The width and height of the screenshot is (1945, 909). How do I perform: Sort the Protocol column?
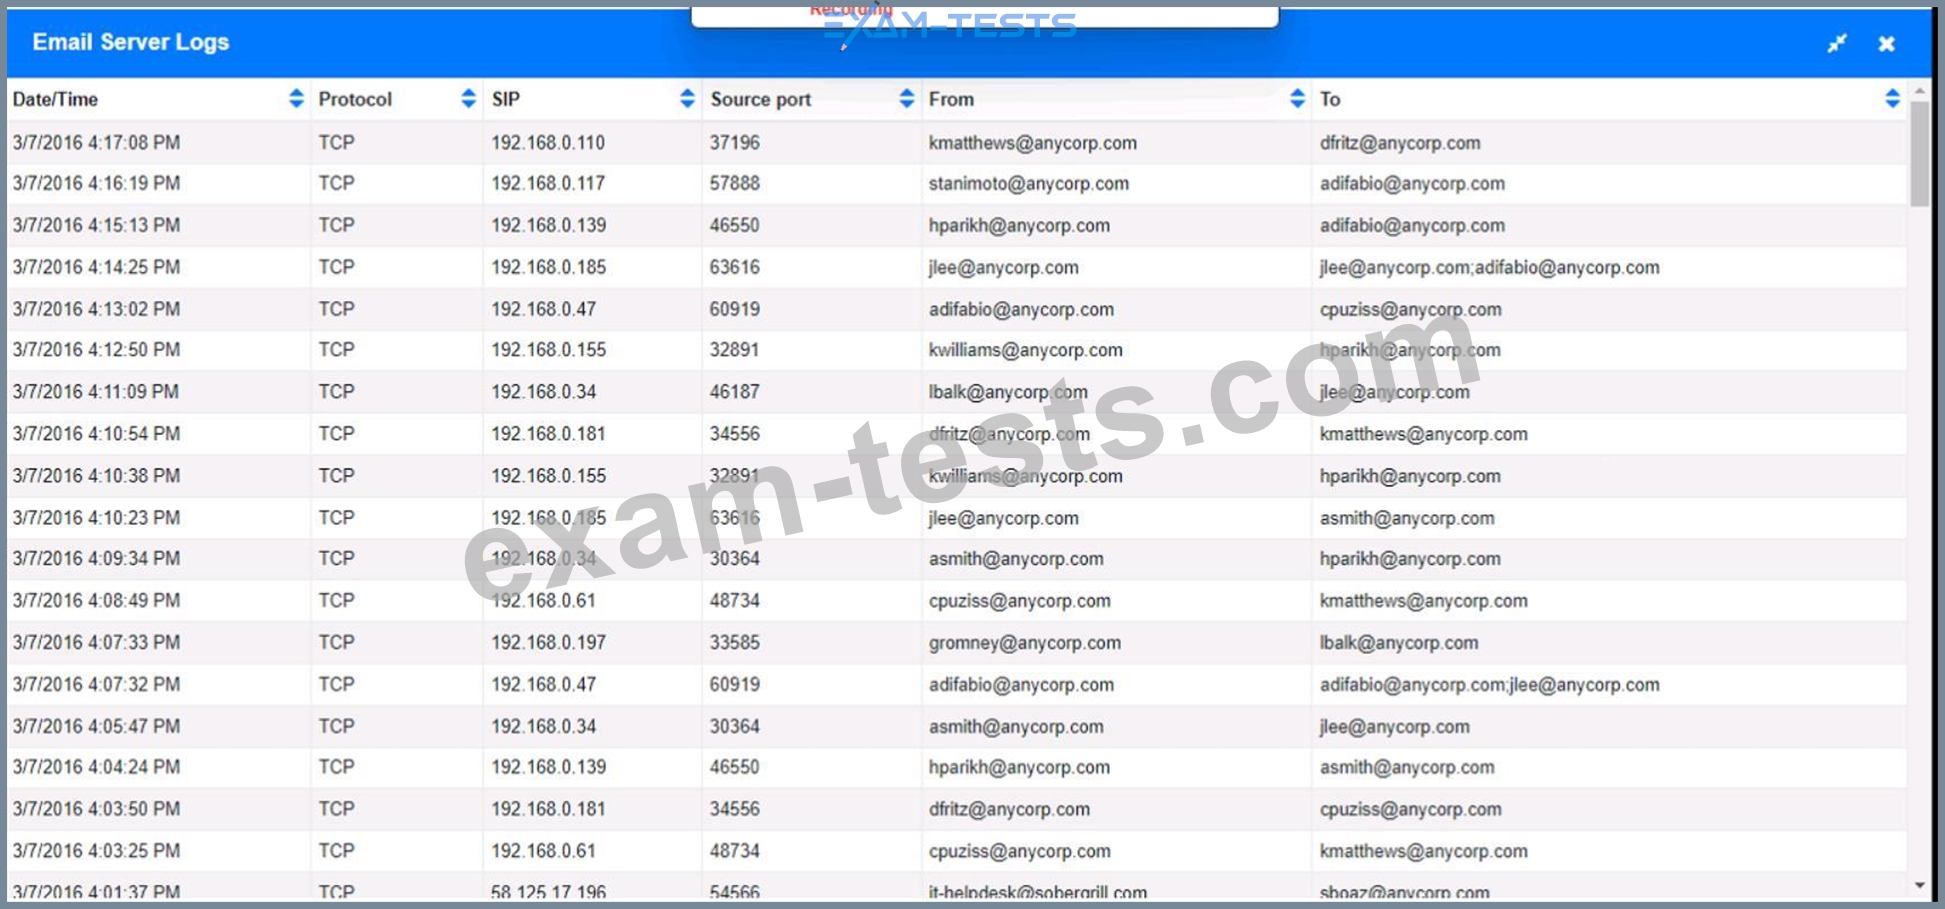click(x=468, y=98)
